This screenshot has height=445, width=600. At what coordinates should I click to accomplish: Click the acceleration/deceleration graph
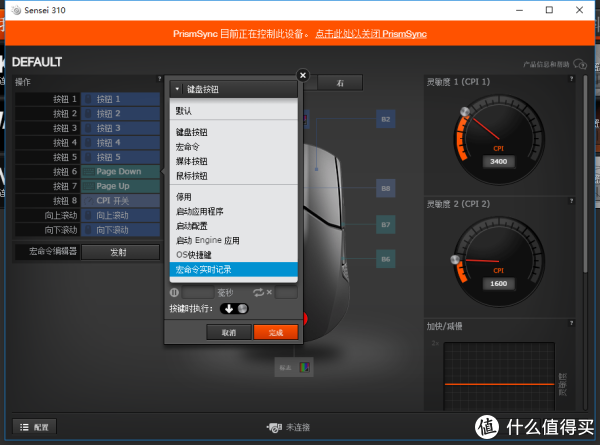499,377
